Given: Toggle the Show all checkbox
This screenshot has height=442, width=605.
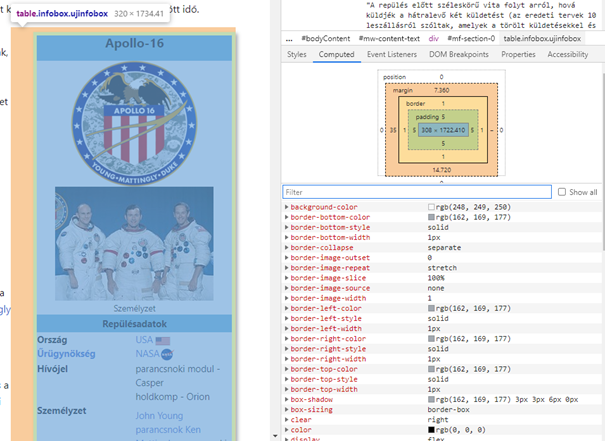Looking at the screenshot, I should tap(562, 192).
